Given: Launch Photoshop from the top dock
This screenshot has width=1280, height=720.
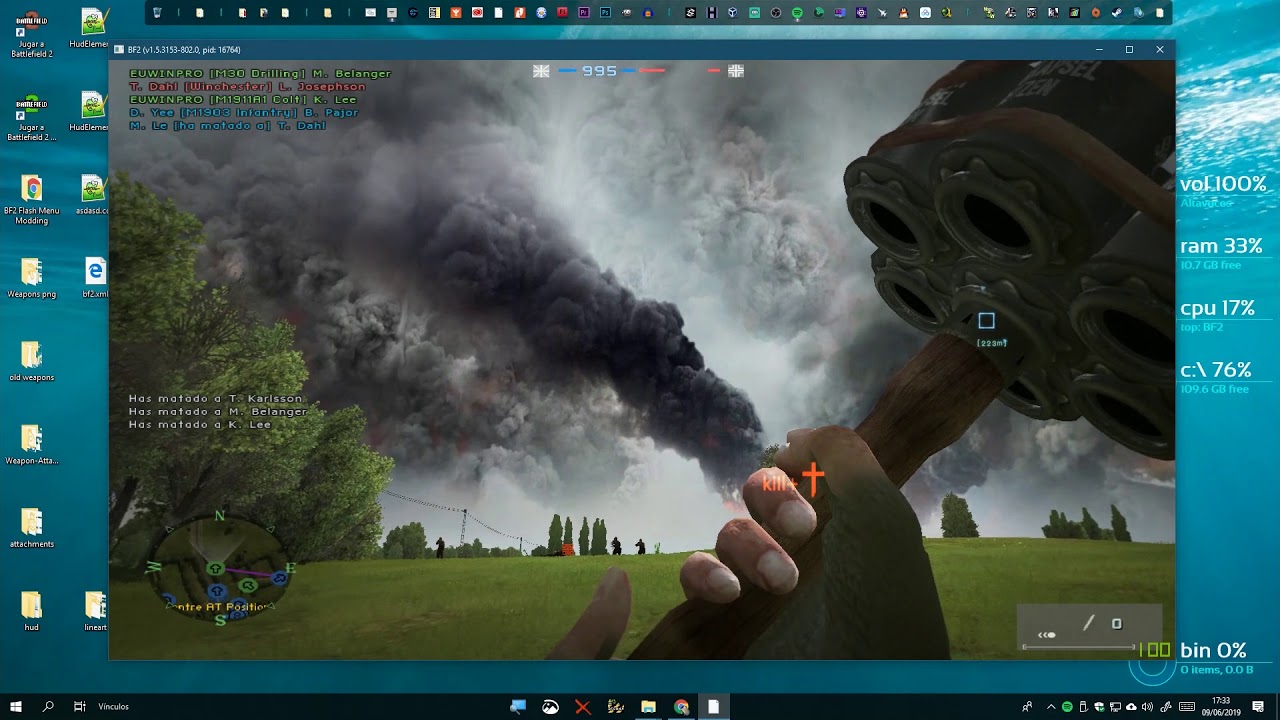Looking at the screenshot, I should (605, 13).
